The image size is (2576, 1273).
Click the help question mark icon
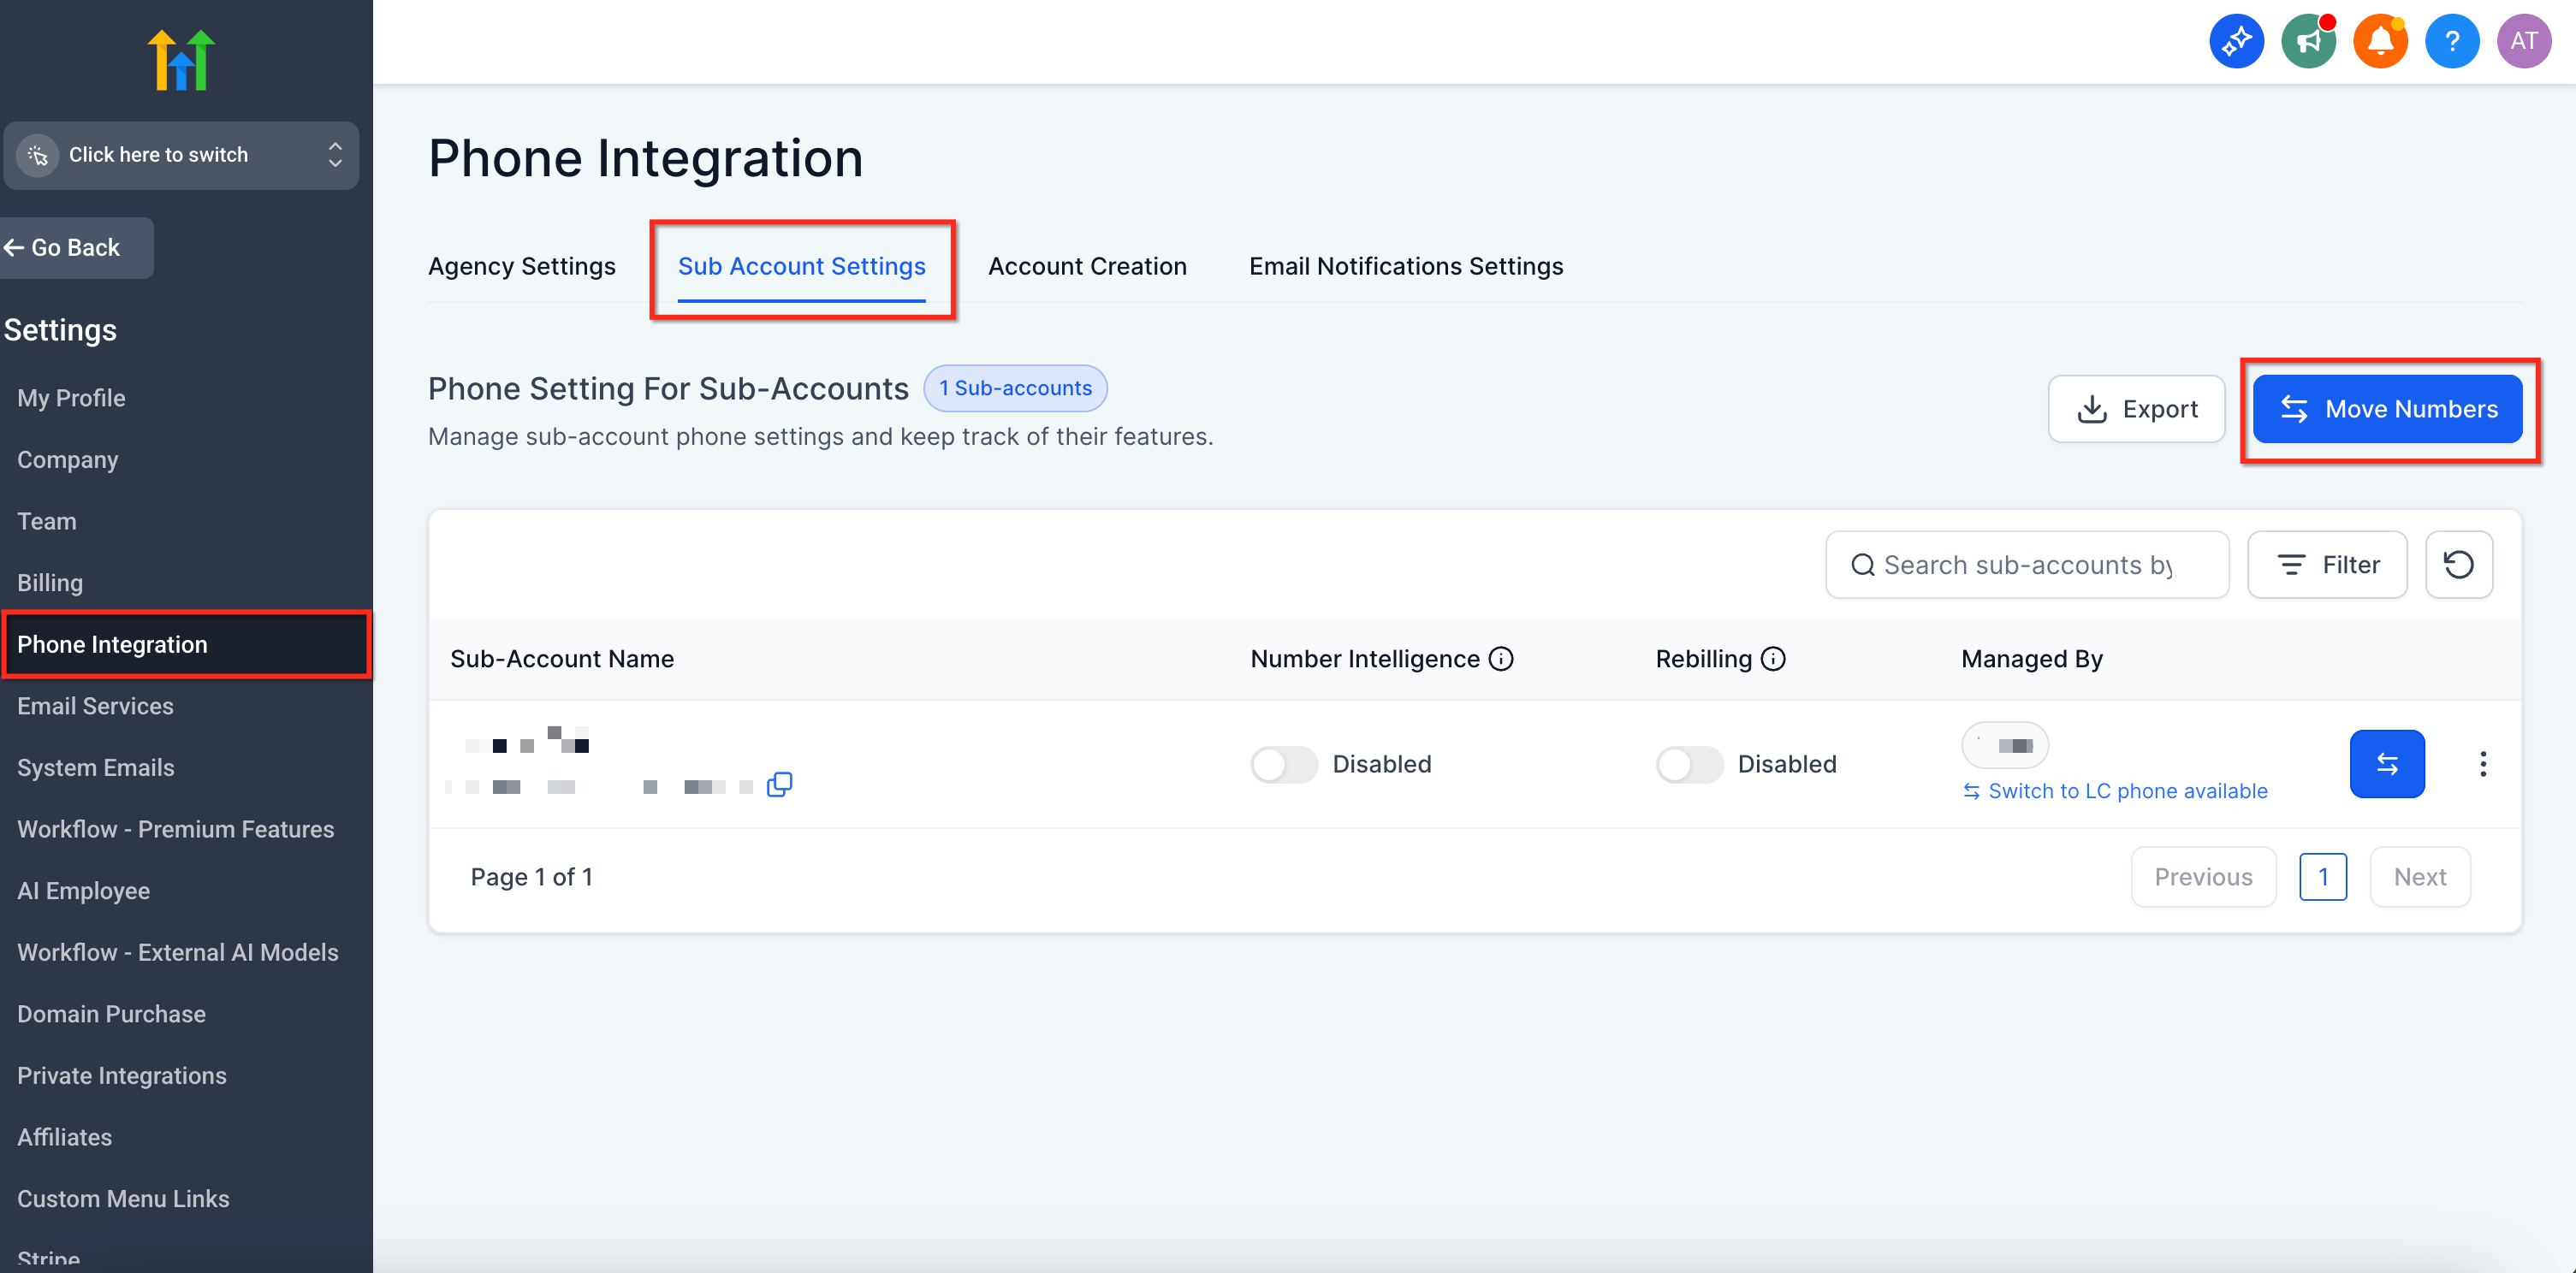[x=2451, y=41]
